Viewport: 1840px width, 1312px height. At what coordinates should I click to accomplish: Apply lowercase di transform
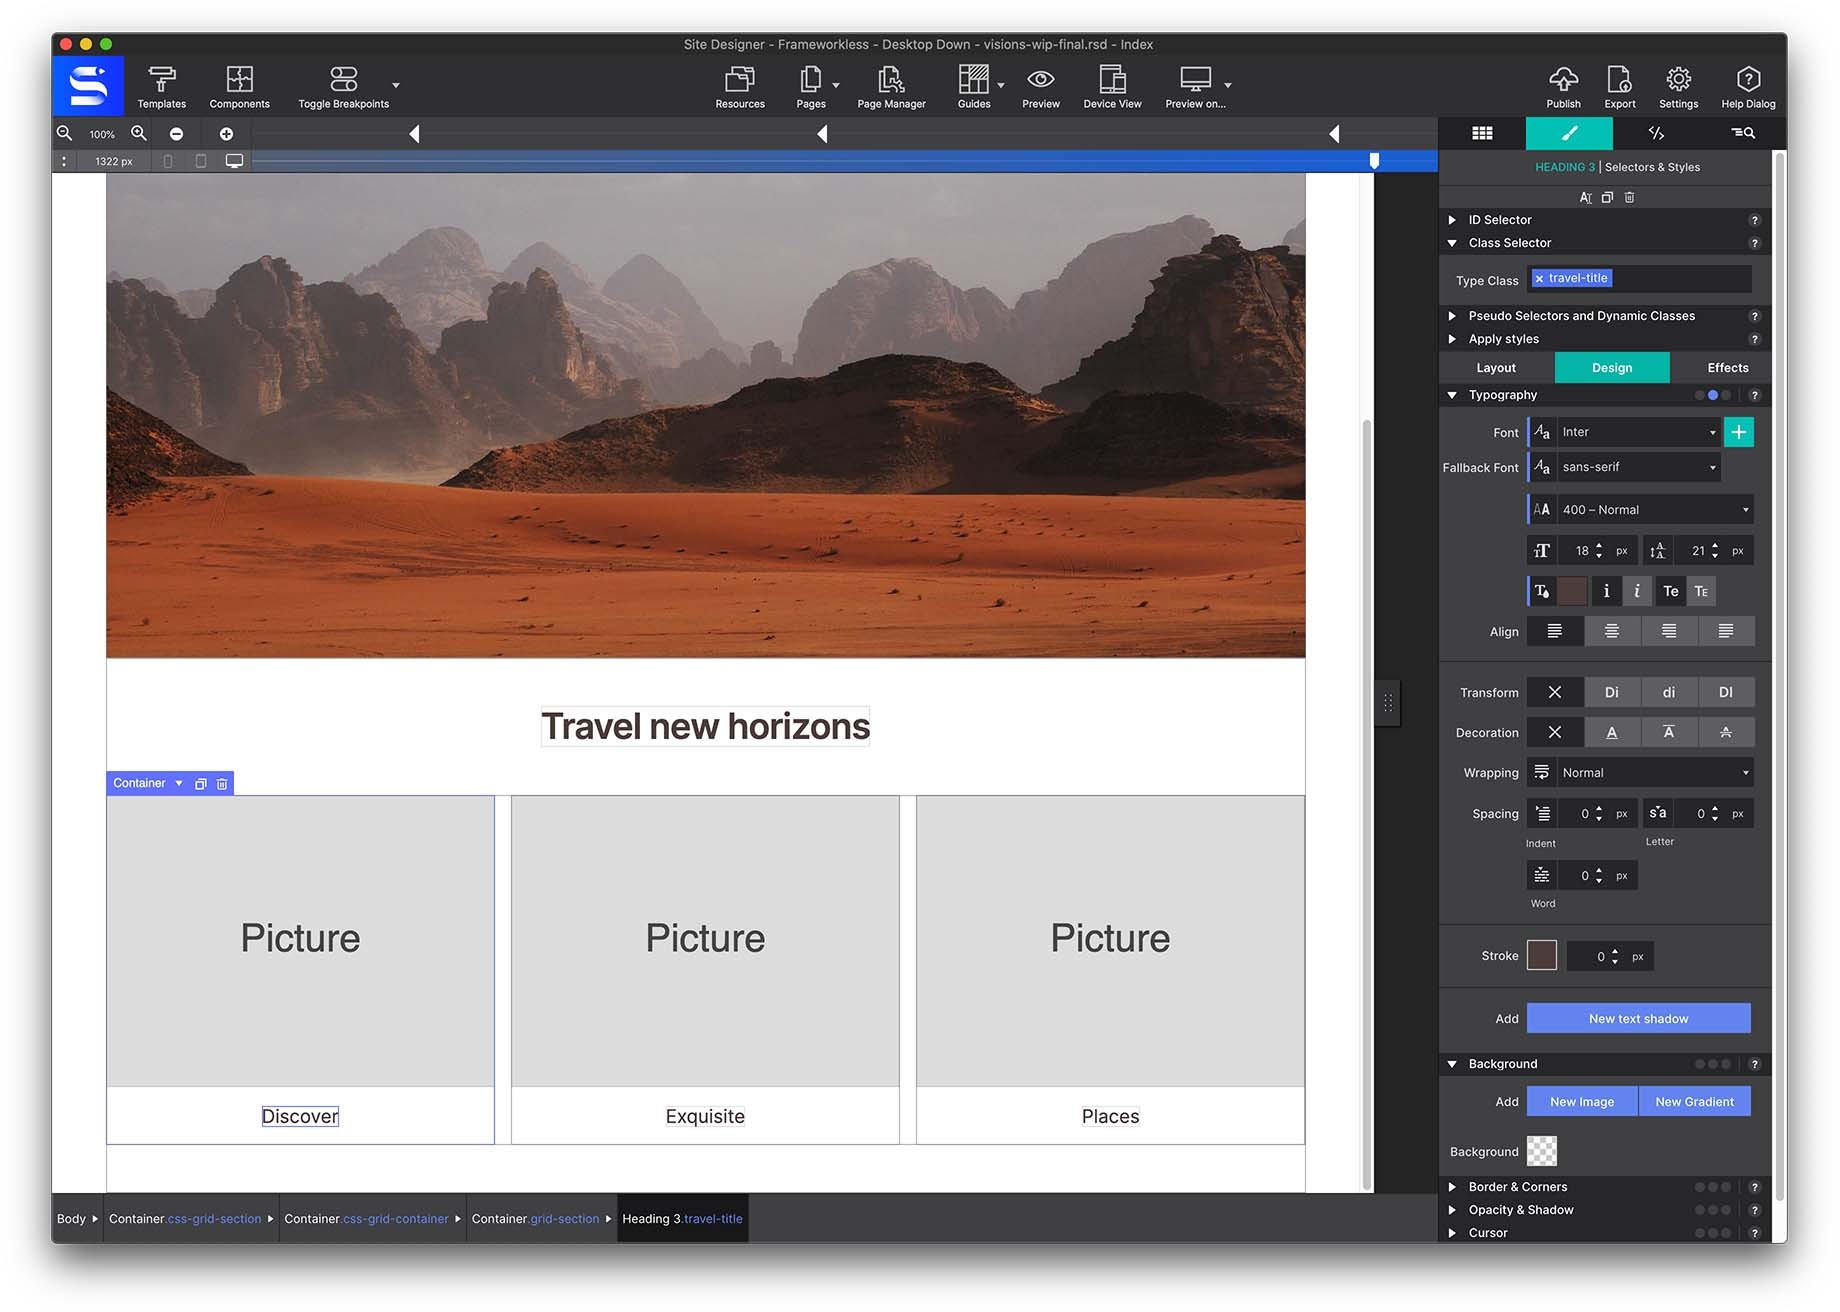(1669, 692)
